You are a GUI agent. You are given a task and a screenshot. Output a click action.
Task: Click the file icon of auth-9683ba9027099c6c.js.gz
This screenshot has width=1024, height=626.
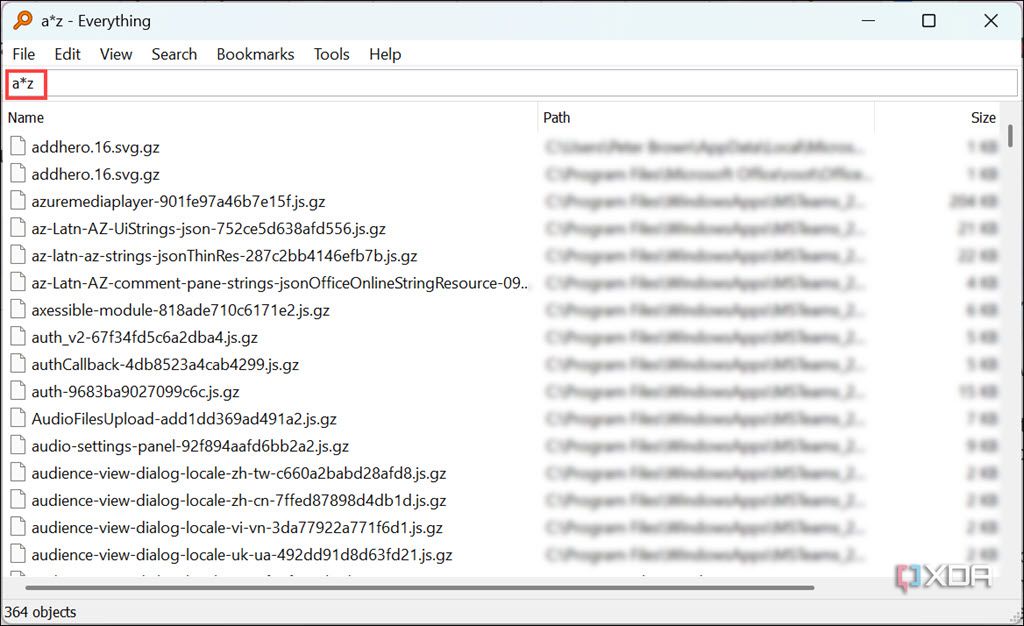coord(18,391)
